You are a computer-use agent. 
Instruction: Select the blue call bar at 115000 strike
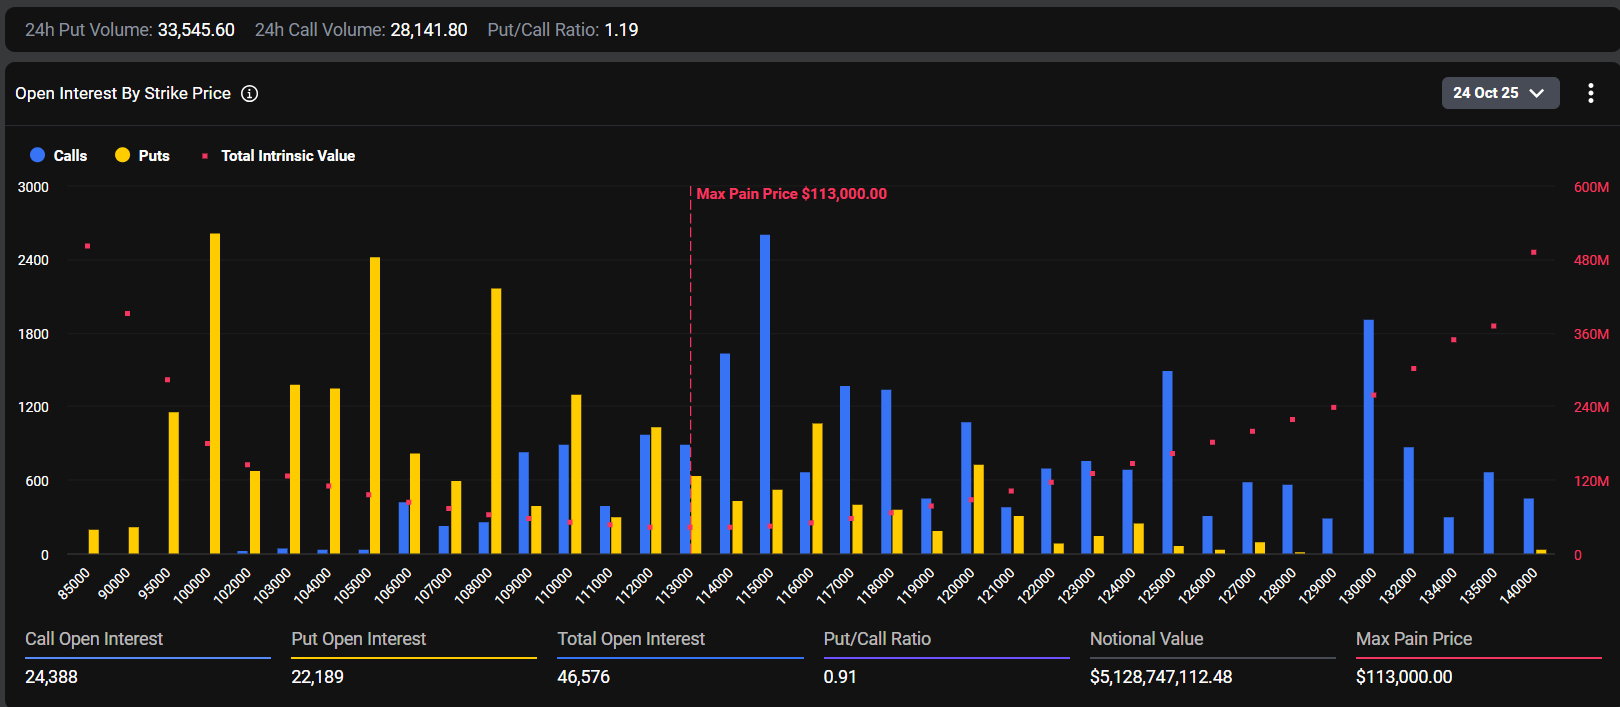[765, 394]
